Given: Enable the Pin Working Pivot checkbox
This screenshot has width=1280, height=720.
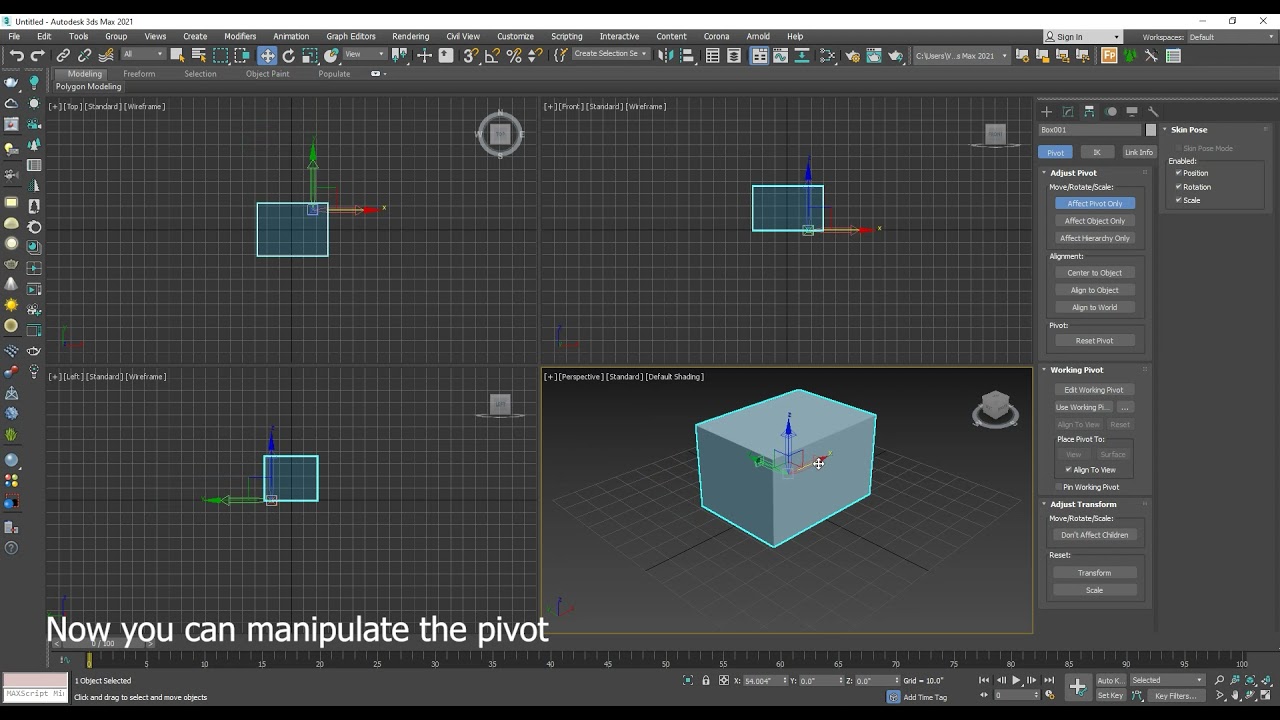Looking at the screenshot, I should (1059, 487).
